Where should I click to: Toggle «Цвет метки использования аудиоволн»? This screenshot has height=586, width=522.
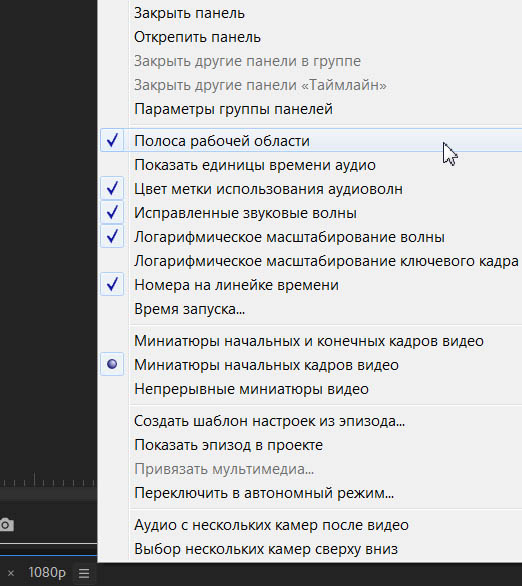[311, 189]
